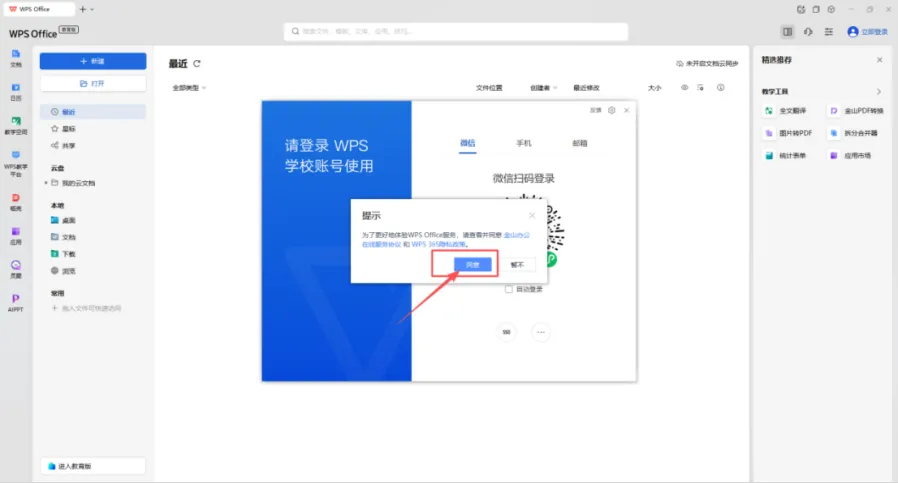The image size is (898, 483).
Task: Switch to 邮箱 login tab
Action: 580,143
